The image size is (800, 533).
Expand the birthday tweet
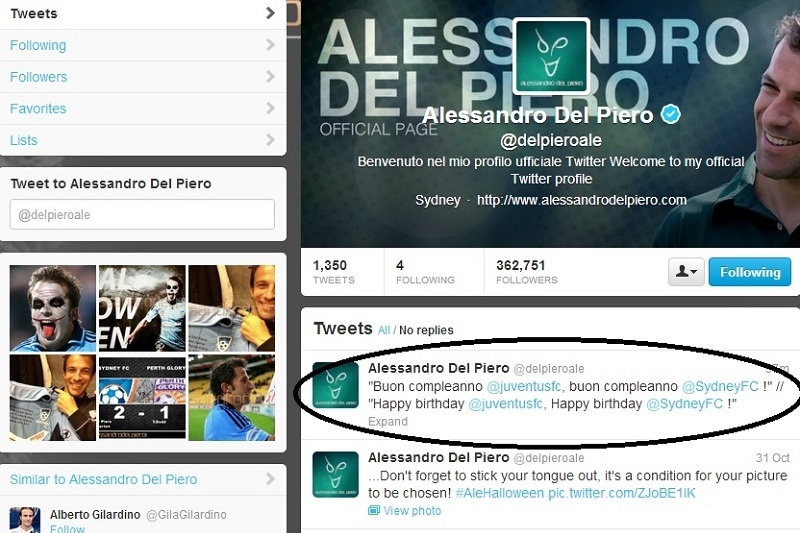pyautogui.click(x=388, y=422)
